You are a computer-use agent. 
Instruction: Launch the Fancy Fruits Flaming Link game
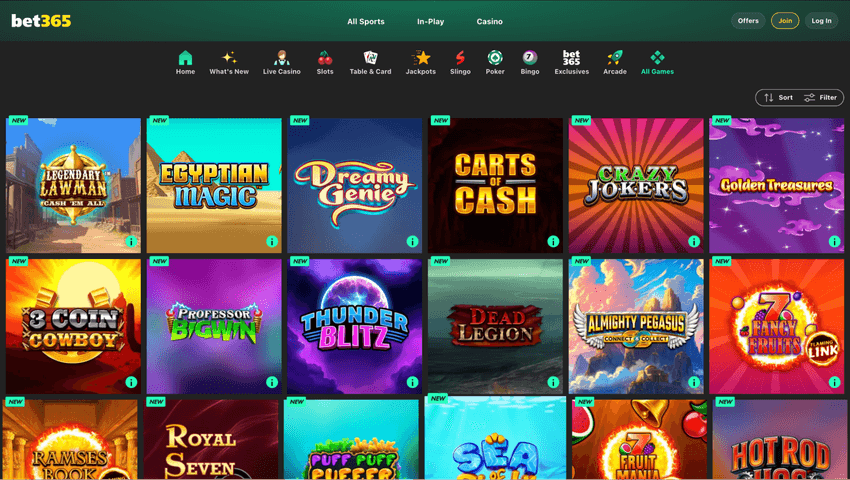coord(777,327)
